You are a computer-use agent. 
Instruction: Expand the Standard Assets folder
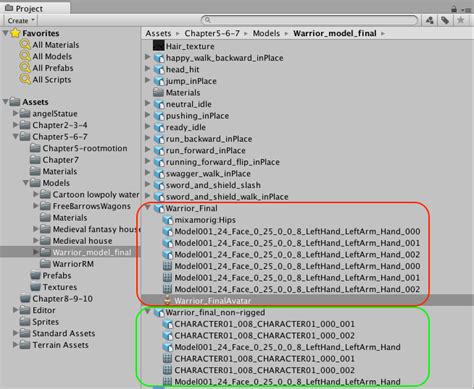(15, 333)
